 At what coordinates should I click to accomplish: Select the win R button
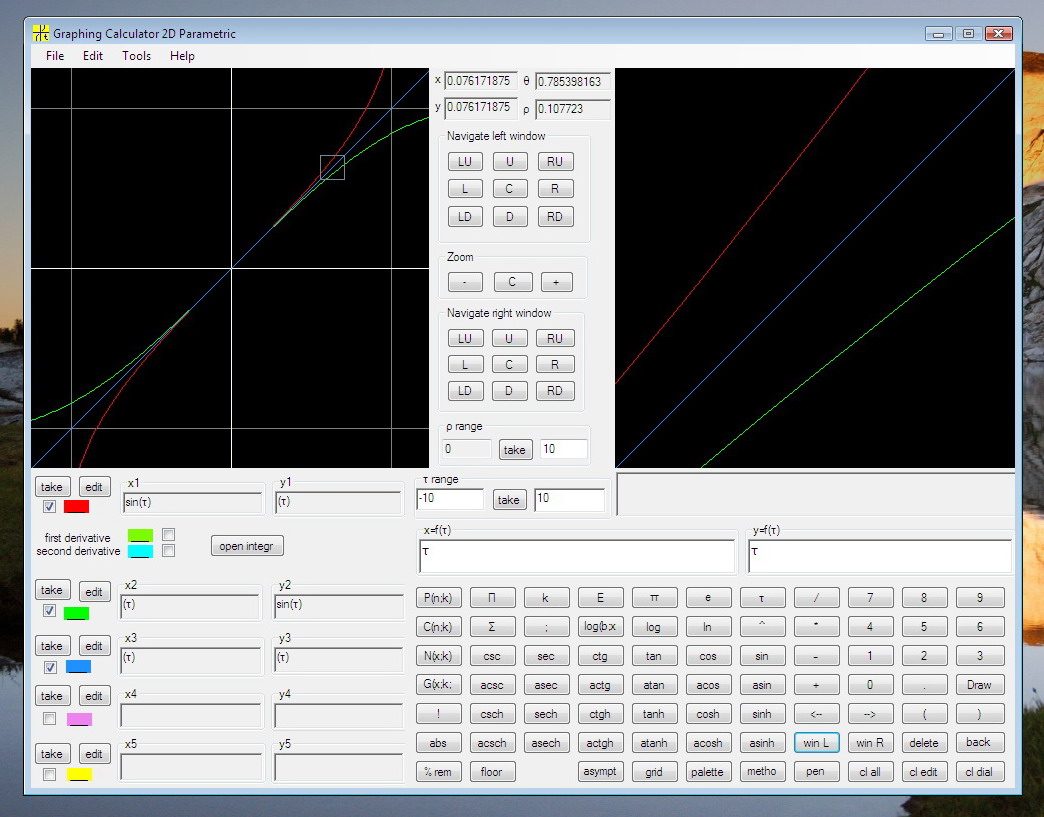(x=870, y=743)
